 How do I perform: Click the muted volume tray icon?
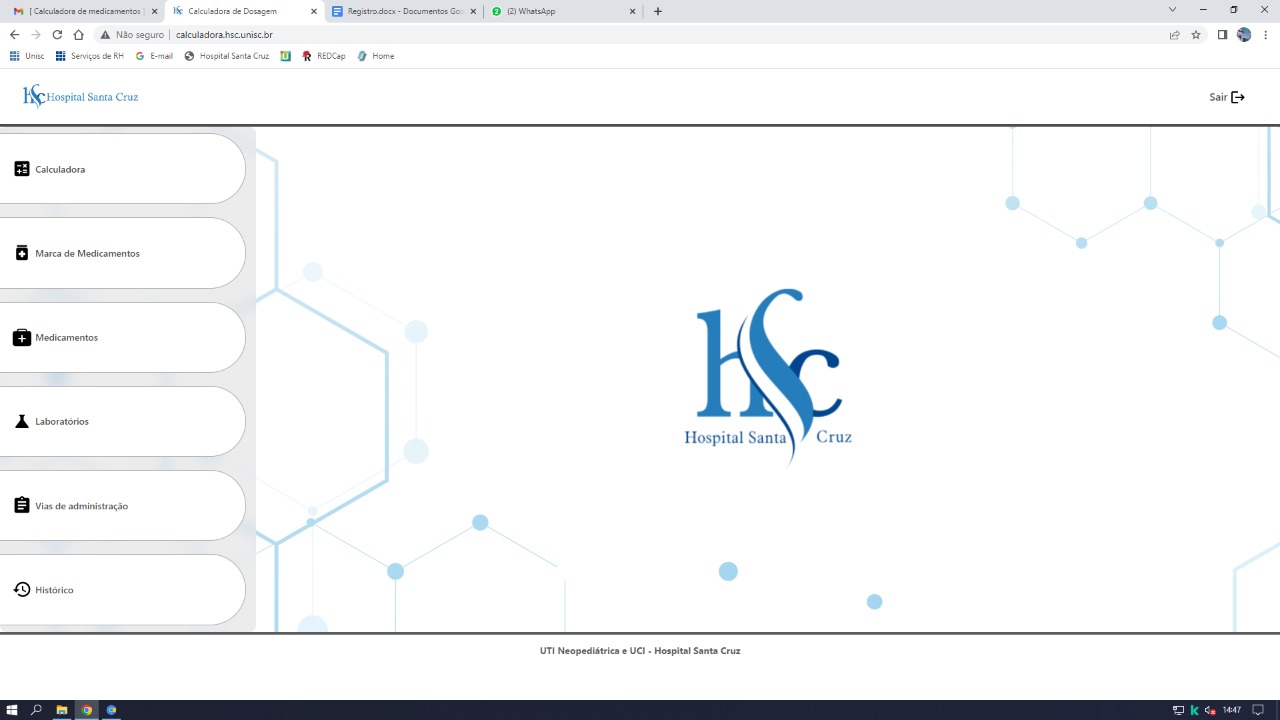pyautogui.click(x=1210, y=710)
